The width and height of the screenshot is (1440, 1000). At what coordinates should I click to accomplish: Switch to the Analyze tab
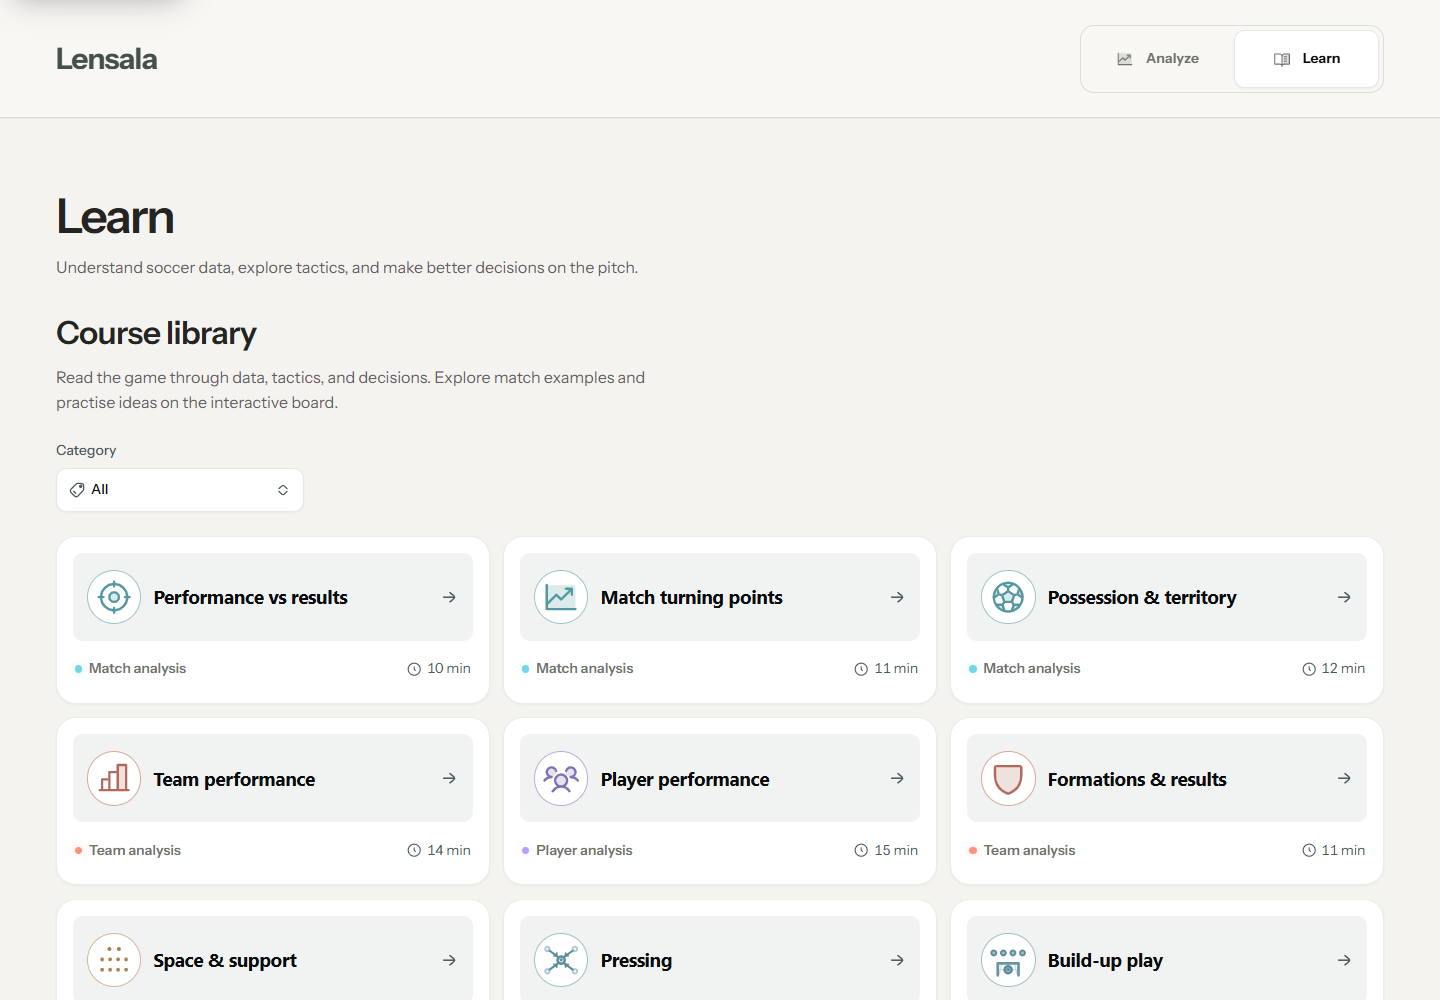click(x=1158, y=59)
